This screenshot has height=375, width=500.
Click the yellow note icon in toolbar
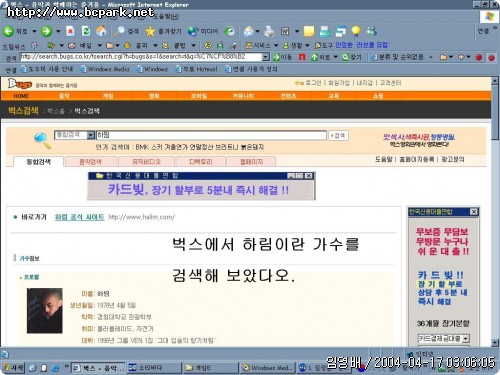click(309, 31)
